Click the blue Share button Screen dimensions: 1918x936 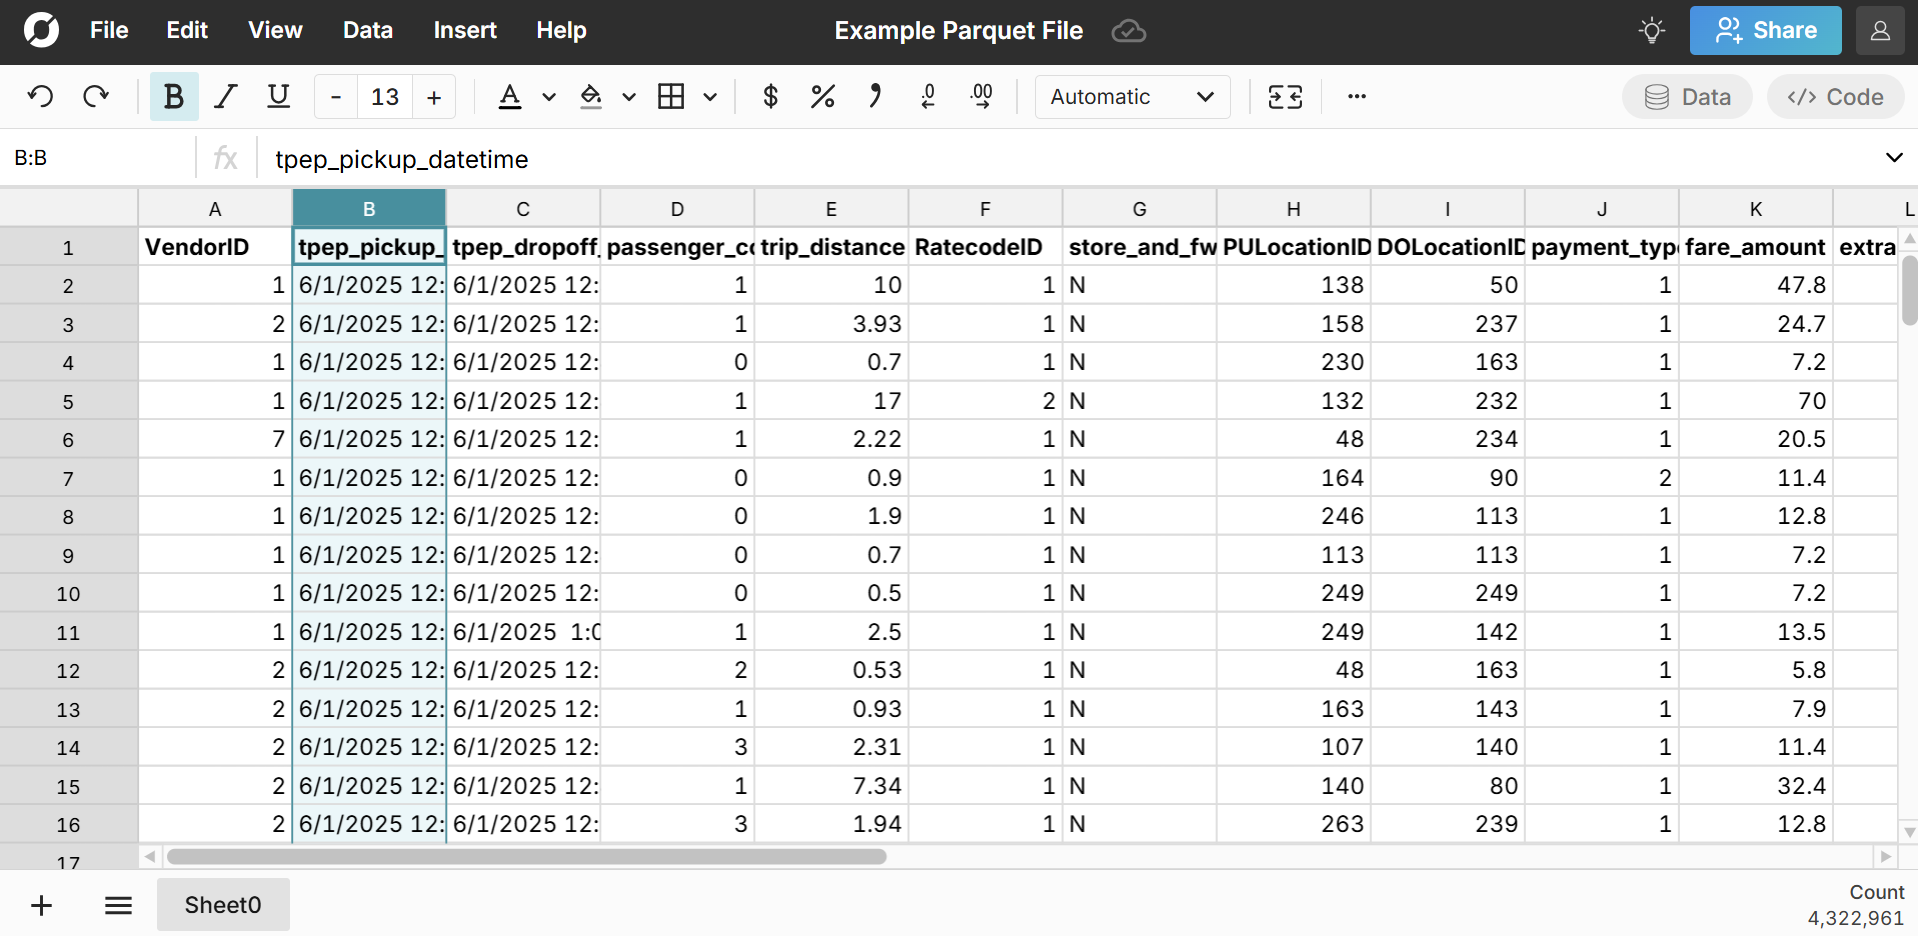click(1765, 30)
